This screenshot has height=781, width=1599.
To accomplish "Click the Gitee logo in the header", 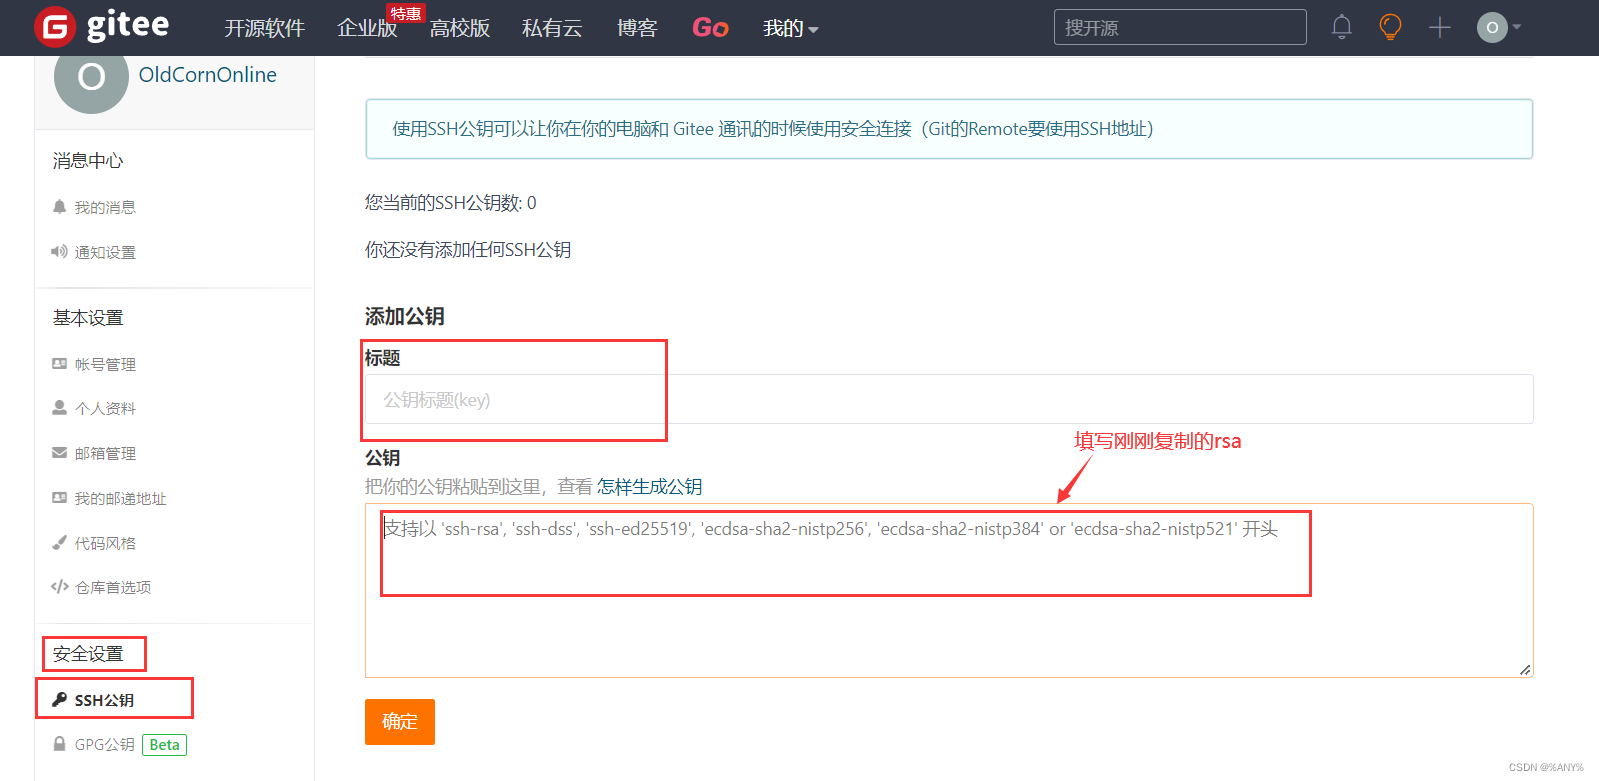I will [x=101, y=27].
